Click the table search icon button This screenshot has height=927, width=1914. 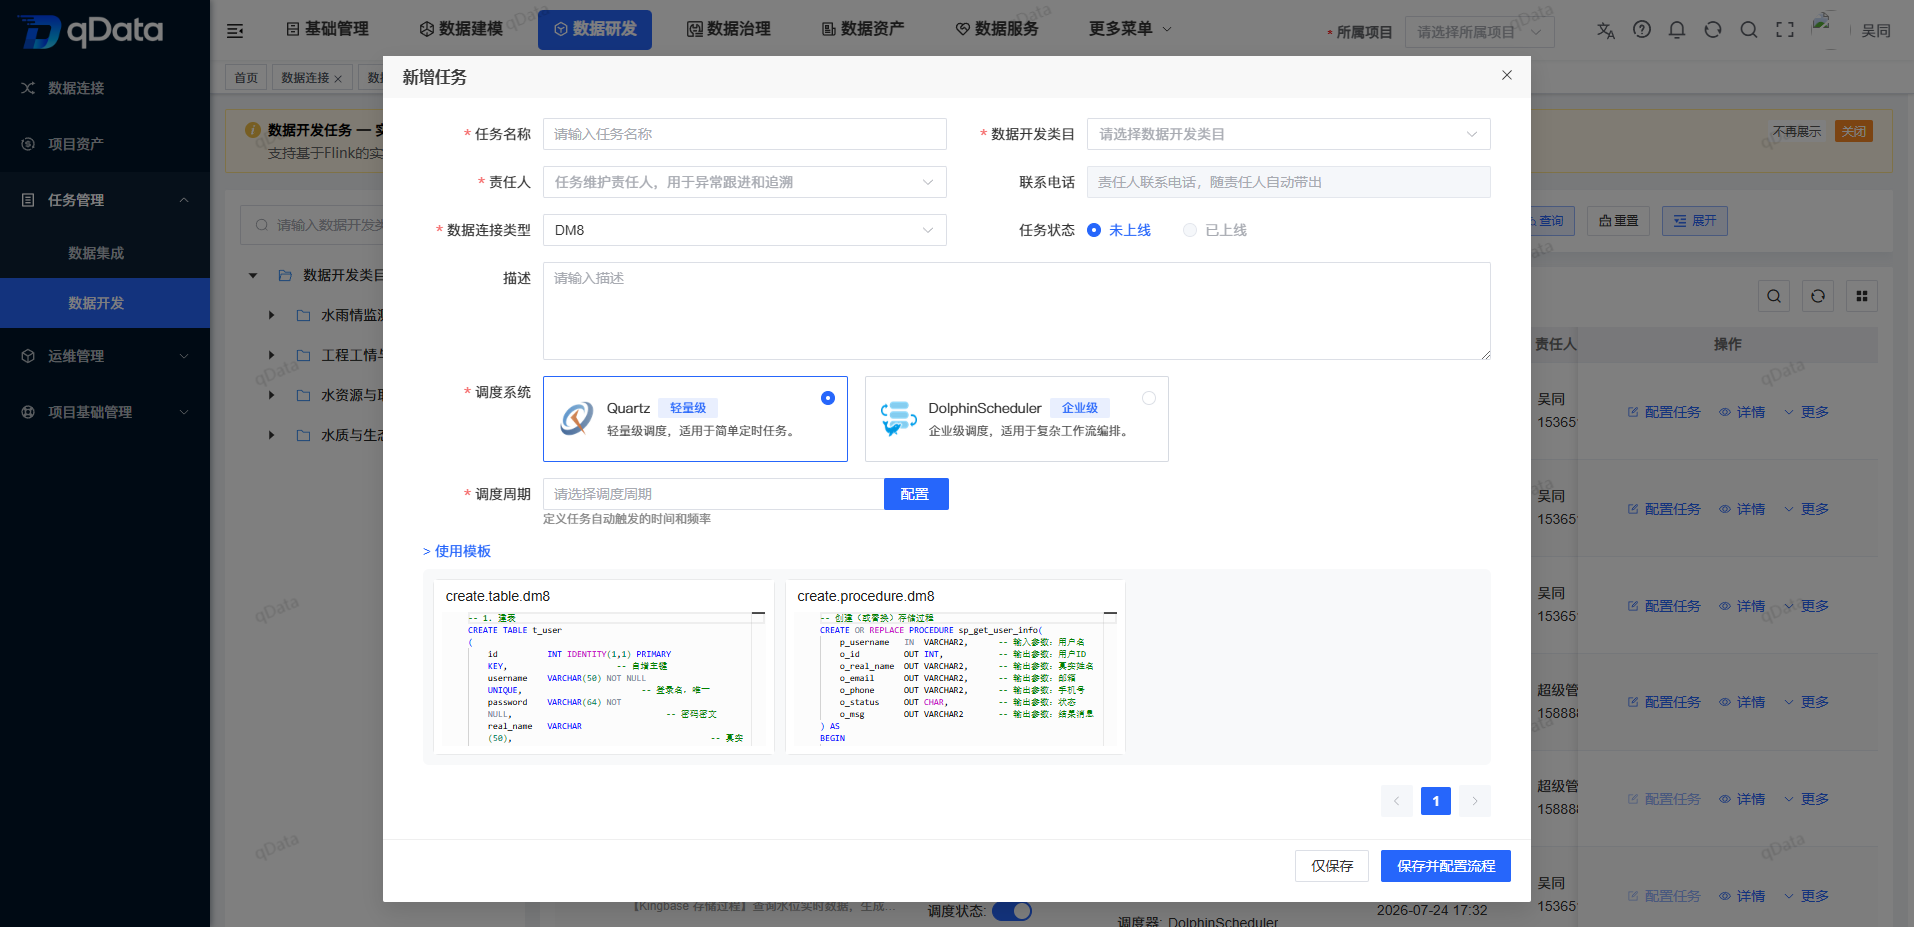point(1774,296)
